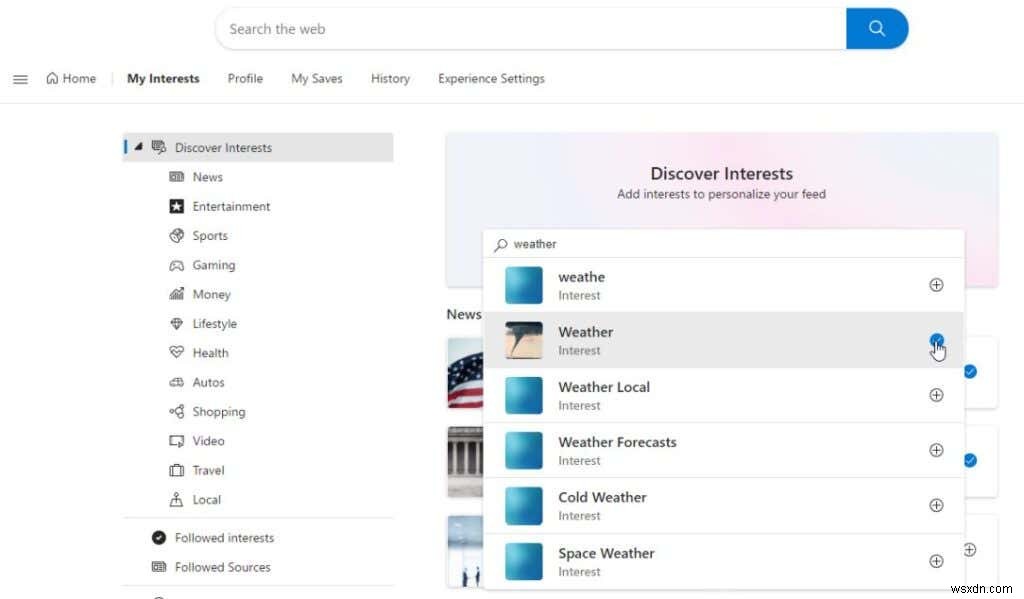Screen dimensions: 1024x599
Task: Click the Discover Interests icon
Action: click(159, 147)
